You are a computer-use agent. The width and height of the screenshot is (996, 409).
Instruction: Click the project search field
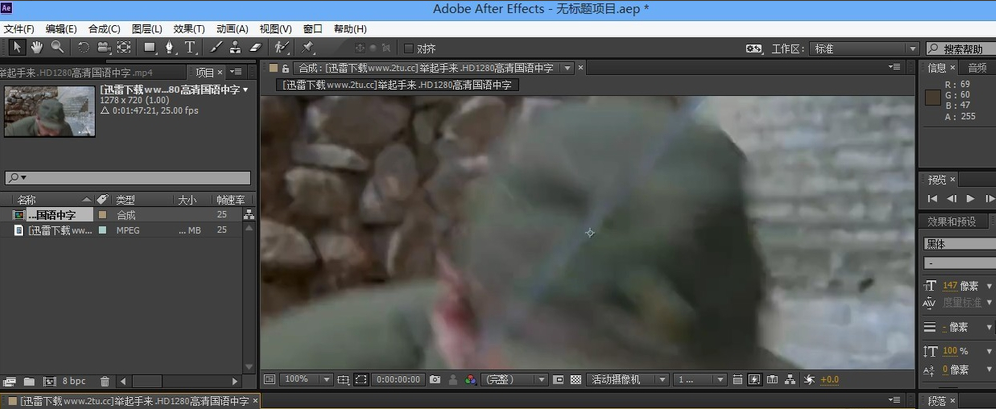click(x=128, y=178)
